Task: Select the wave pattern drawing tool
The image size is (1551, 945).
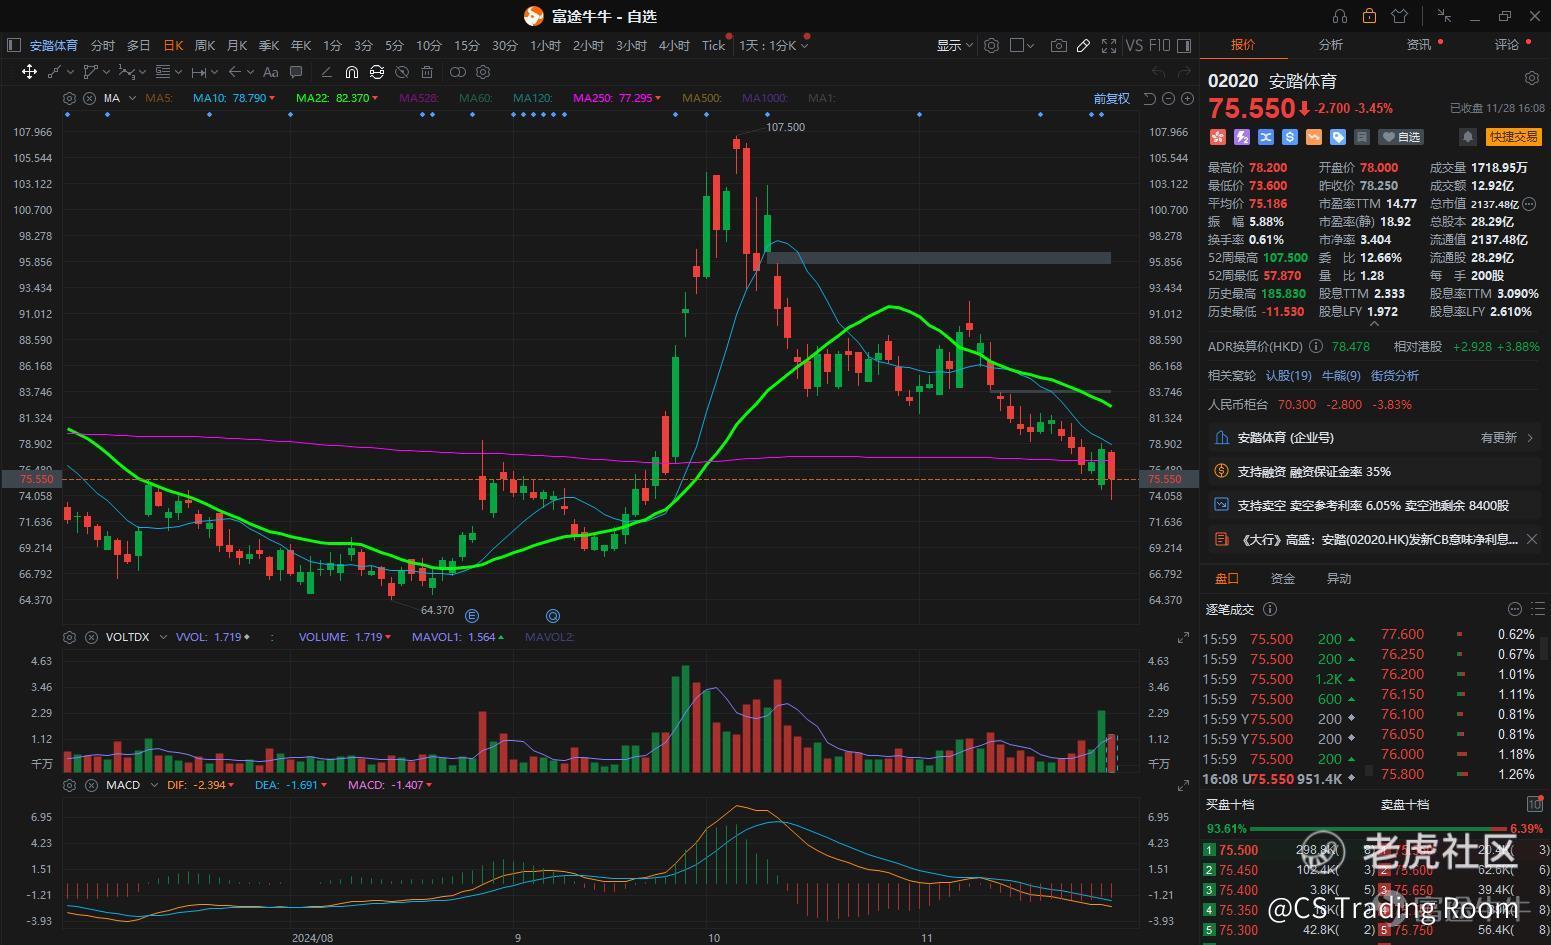Action: [126, 72]
